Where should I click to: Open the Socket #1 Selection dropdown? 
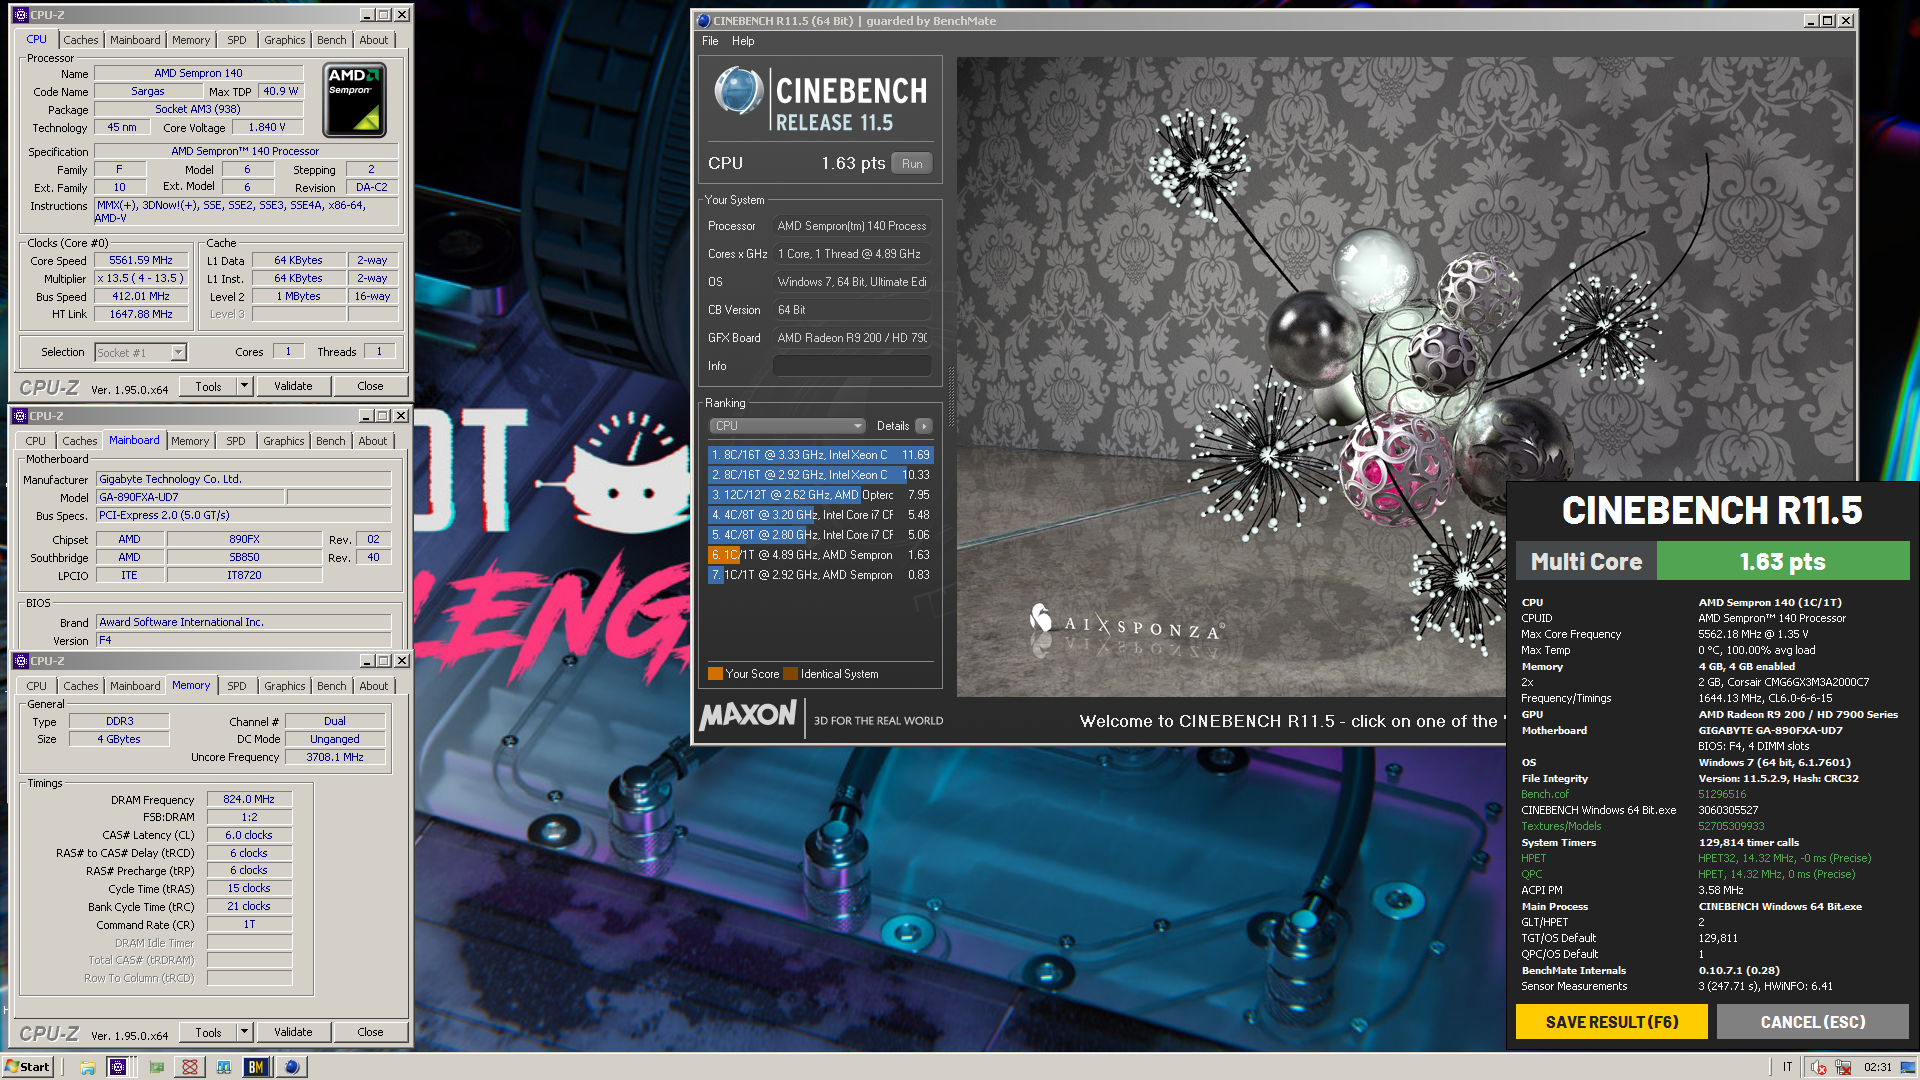[141, 352]
